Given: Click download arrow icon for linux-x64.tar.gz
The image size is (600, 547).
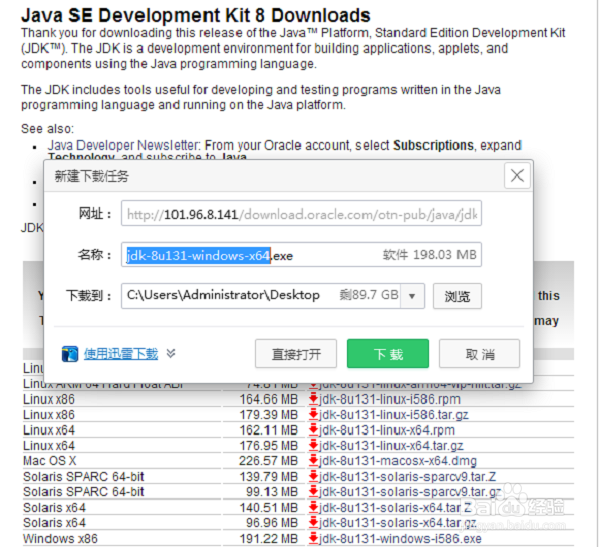Looking at the screenshot, I should [313, 445].
